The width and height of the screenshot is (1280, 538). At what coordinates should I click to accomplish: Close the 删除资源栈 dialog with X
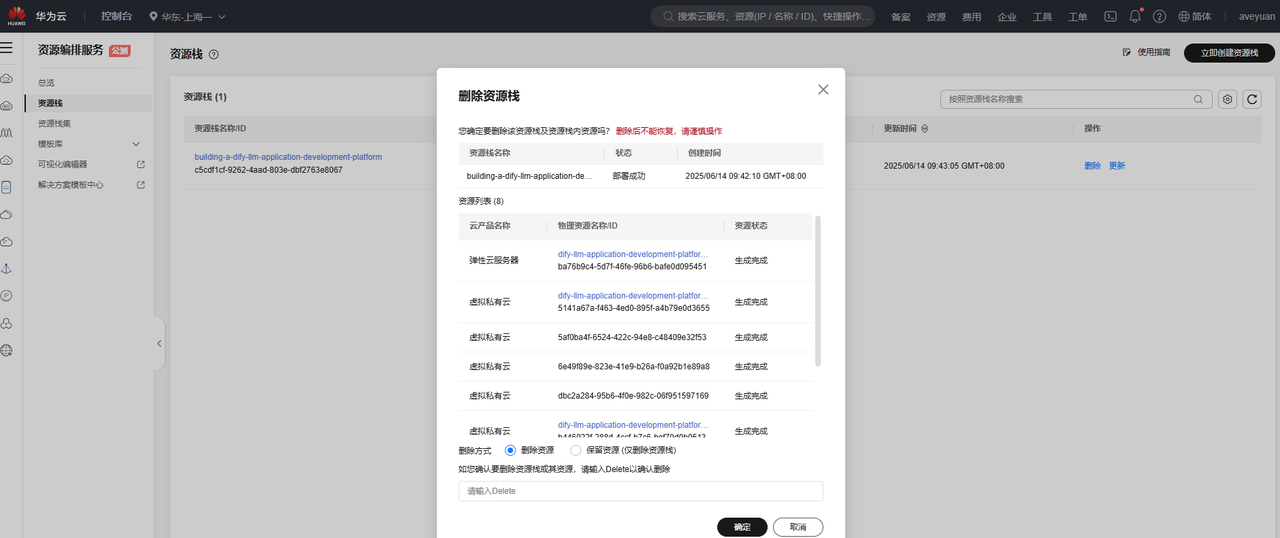(x=823, y=89)
